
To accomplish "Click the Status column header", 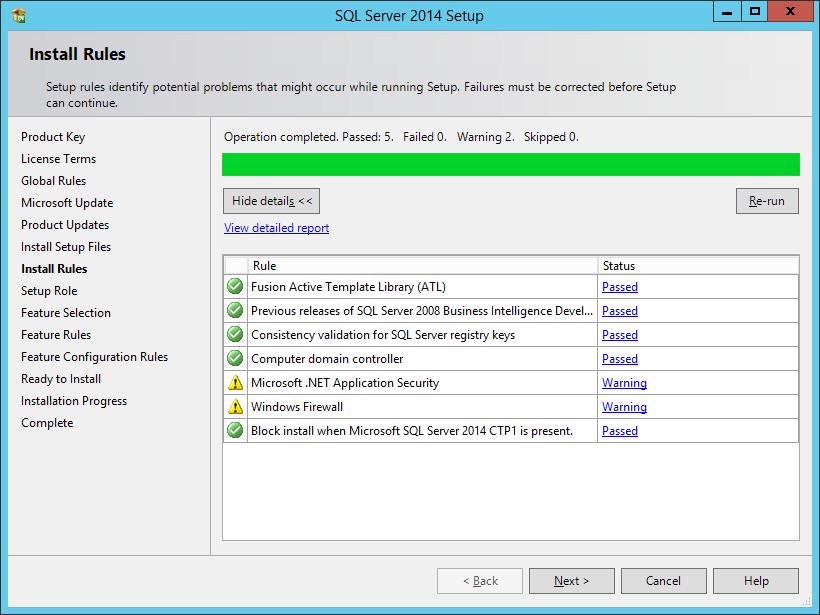I will coord(697,266).
